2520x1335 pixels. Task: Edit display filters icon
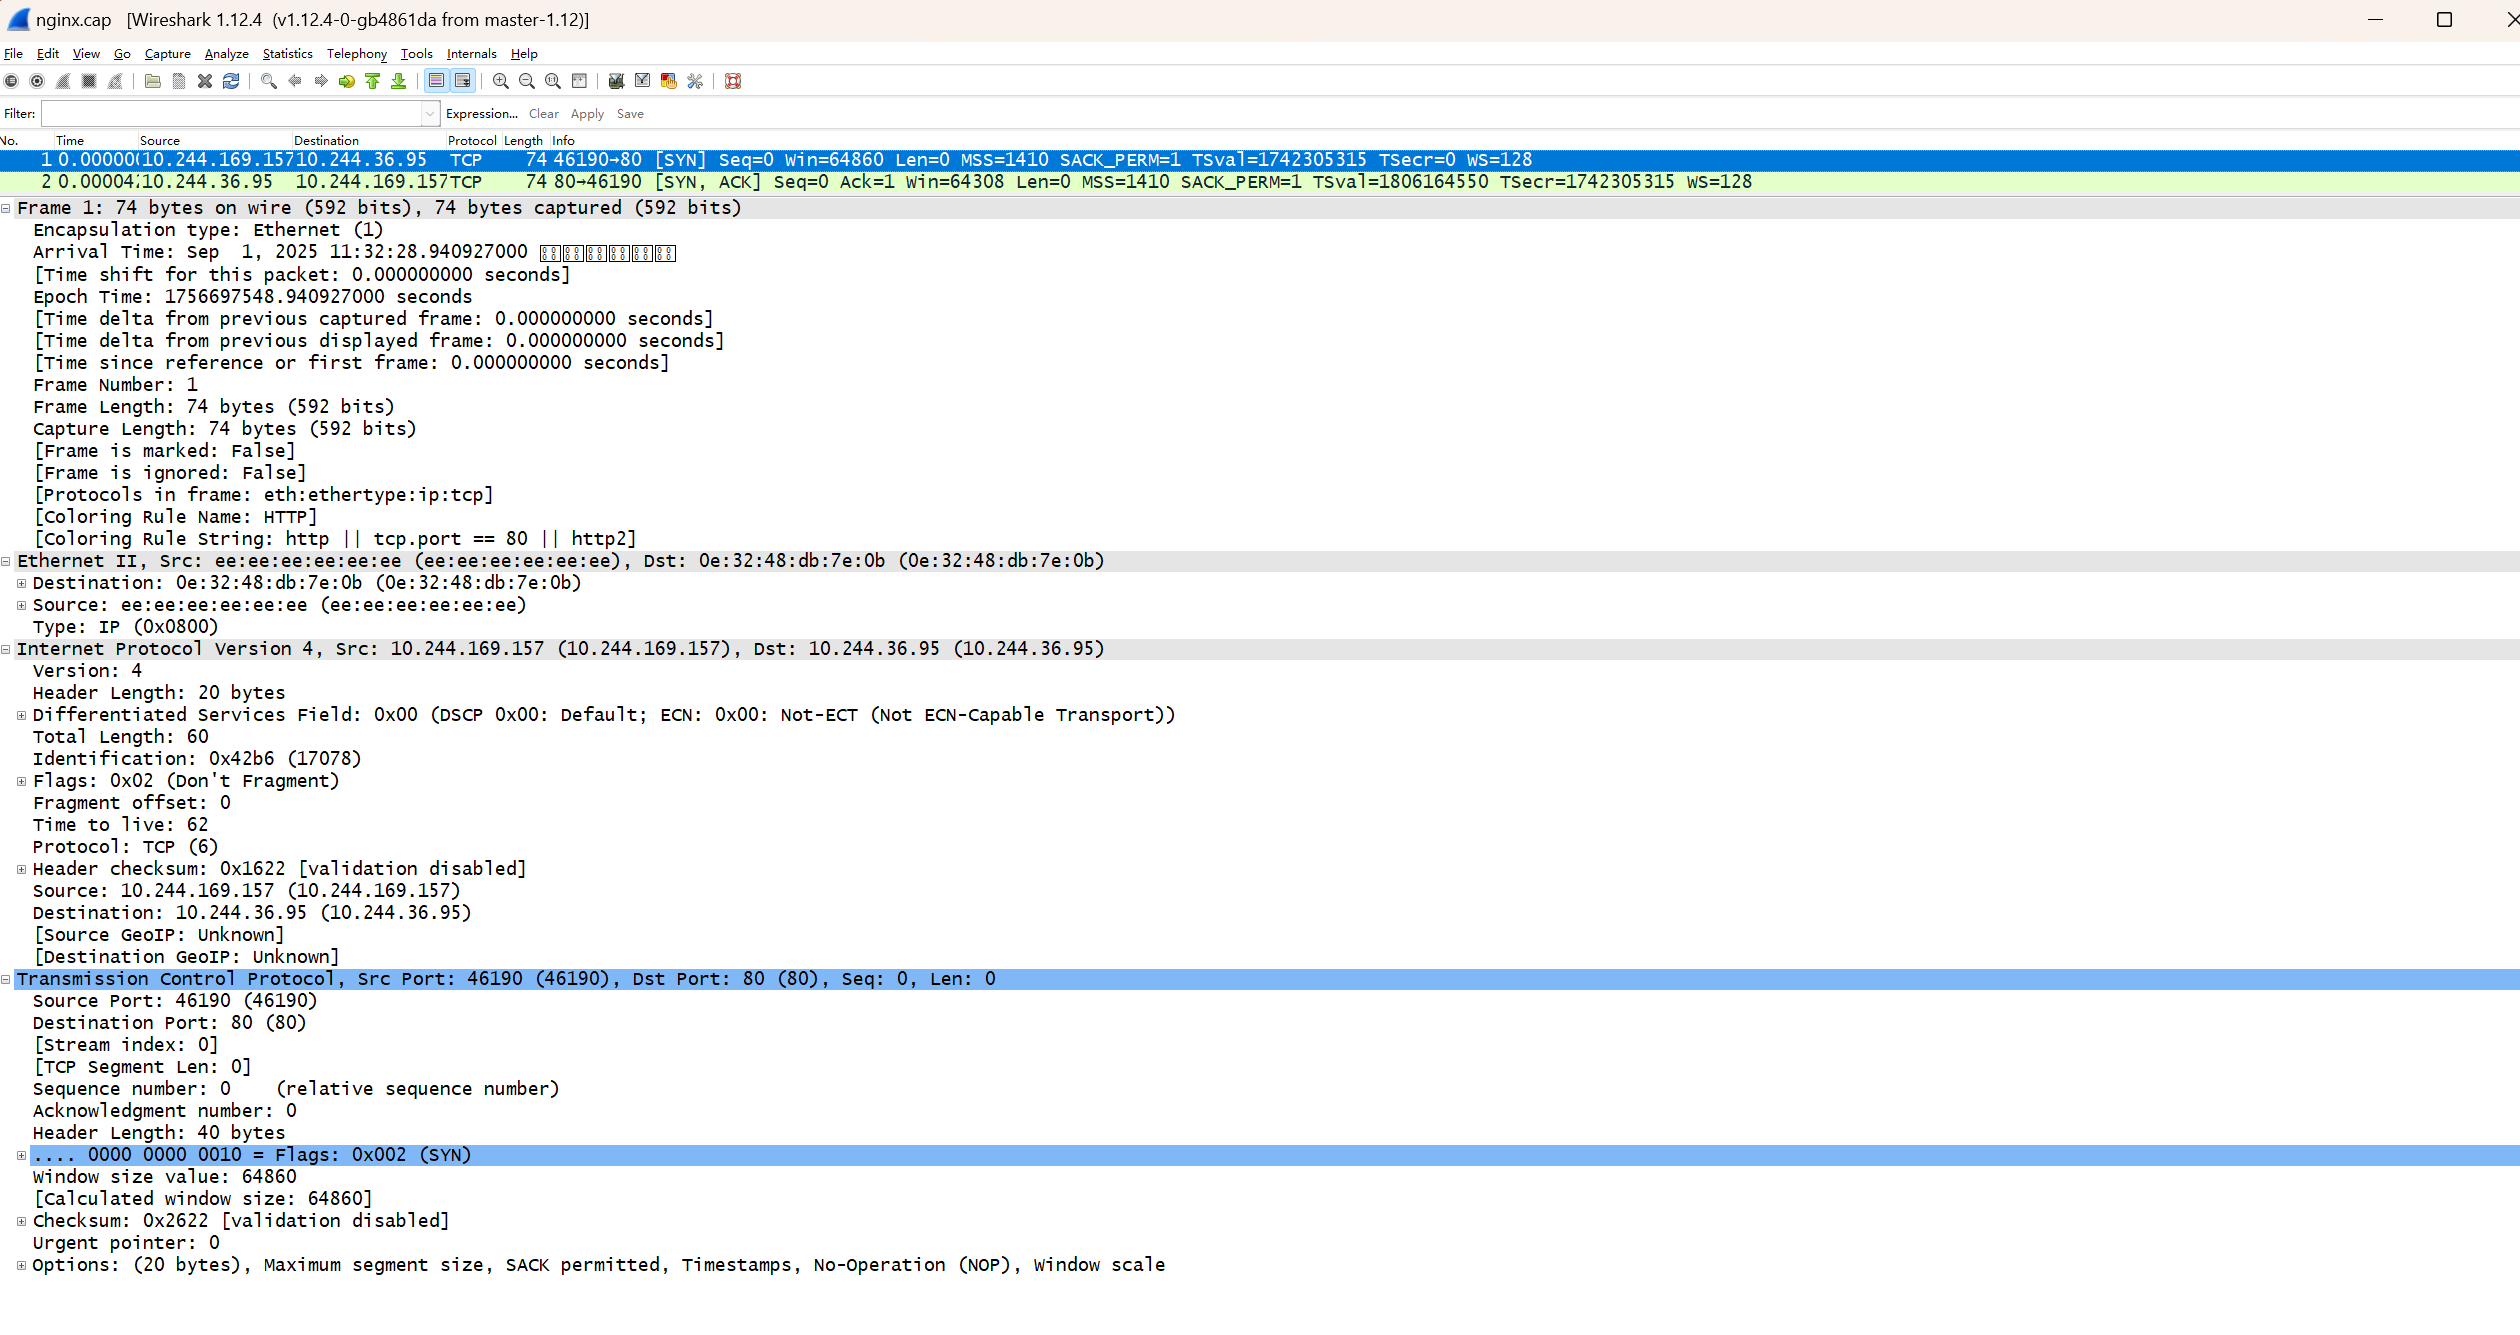pos(643,81)
